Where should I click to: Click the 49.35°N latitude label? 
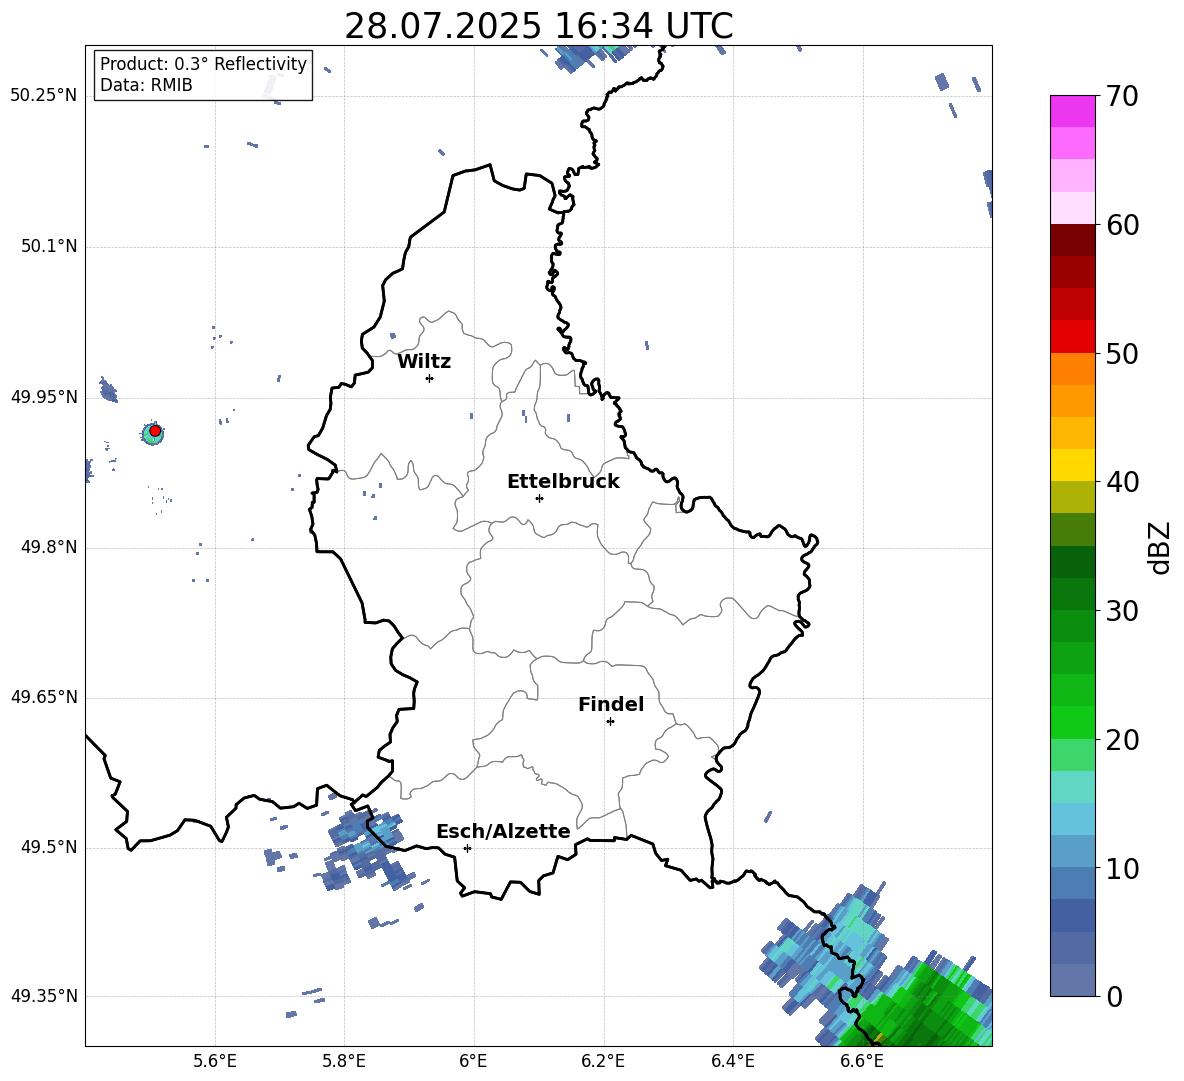44,996
